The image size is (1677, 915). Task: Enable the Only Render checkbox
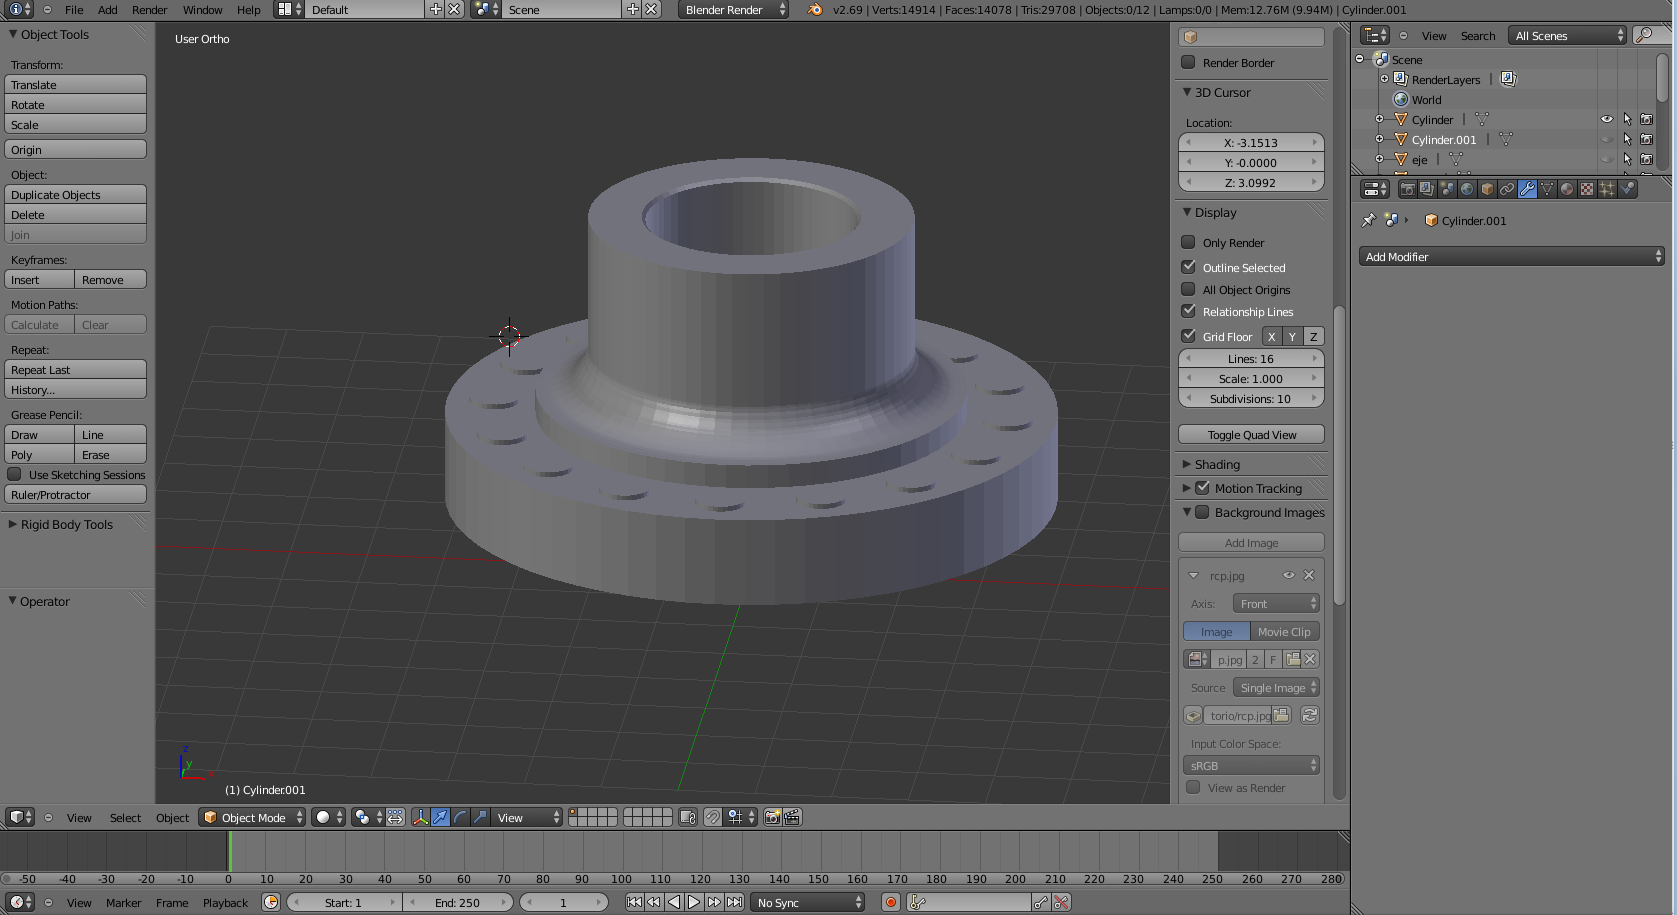(x=1189, y=242)
